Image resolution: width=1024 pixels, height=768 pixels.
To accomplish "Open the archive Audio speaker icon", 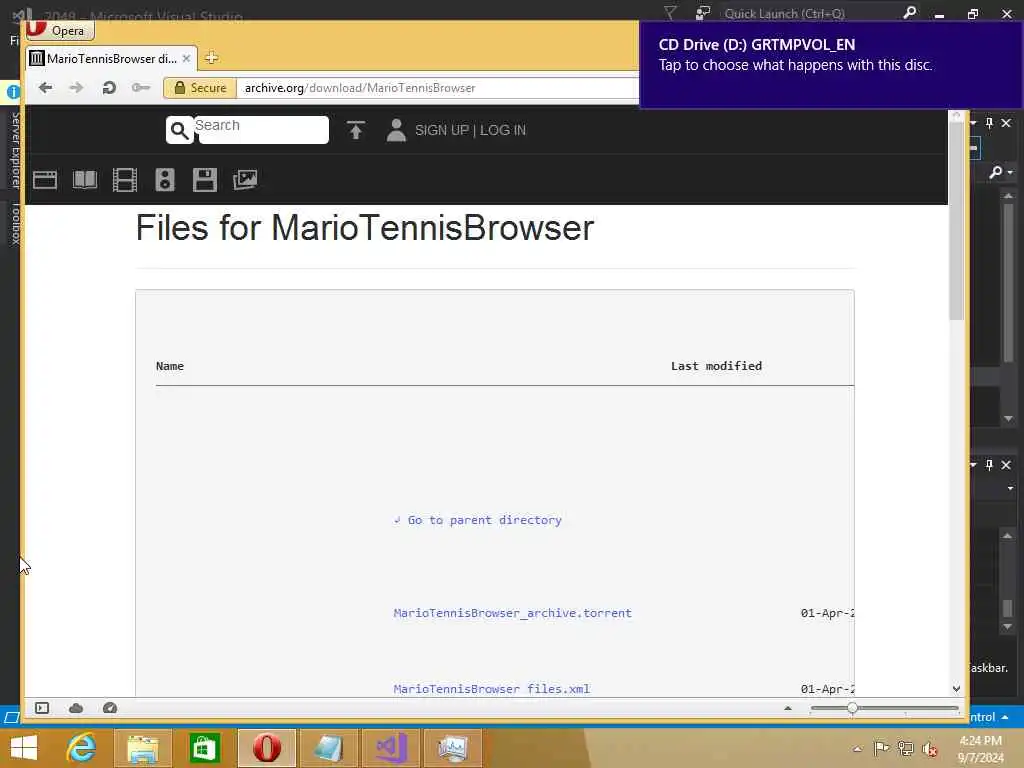I will click(x=165, y=180).
